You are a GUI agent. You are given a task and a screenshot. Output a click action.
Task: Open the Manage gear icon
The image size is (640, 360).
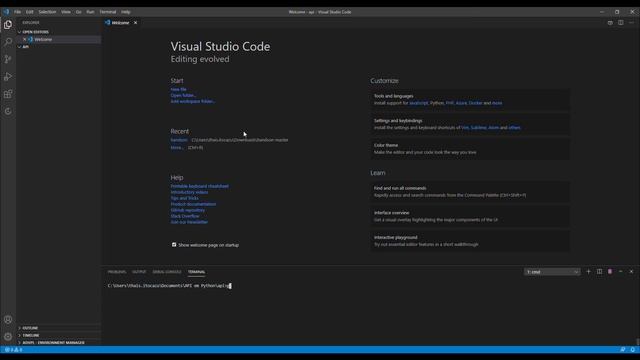tap(8, 337)
